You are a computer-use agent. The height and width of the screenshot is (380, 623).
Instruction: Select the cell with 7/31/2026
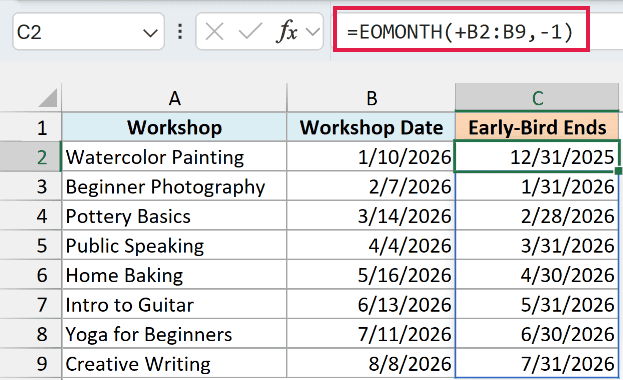tap(537, 363)
